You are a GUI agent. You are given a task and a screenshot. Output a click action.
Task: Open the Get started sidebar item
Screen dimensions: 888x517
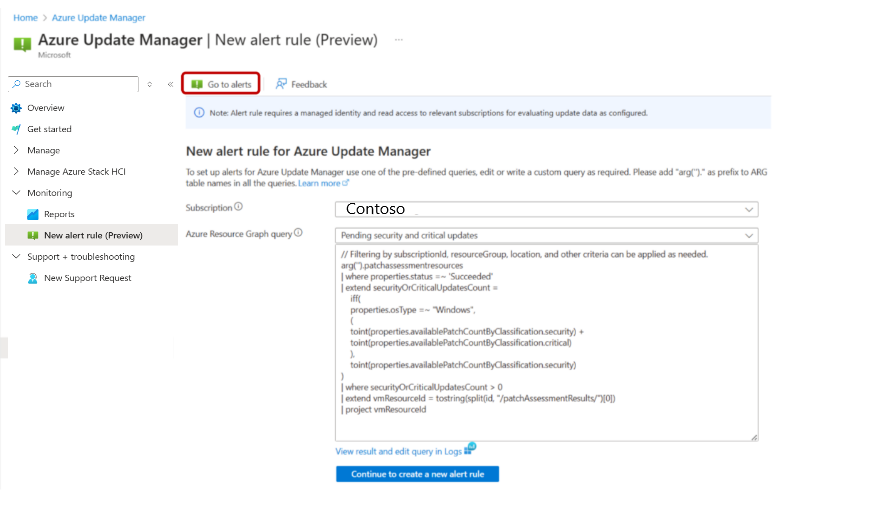(x=49, y=129)
